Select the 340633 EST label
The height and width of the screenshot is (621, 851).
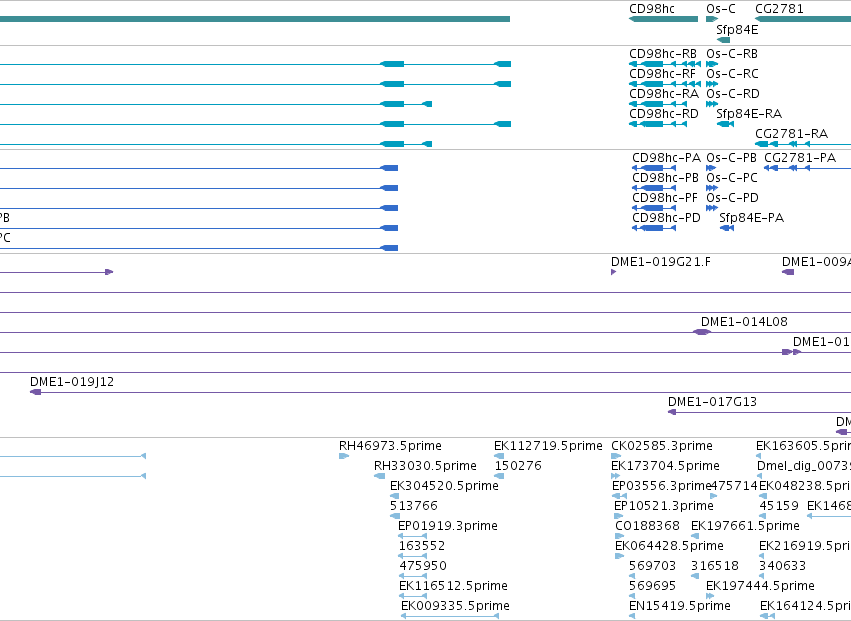pos(782,566)
